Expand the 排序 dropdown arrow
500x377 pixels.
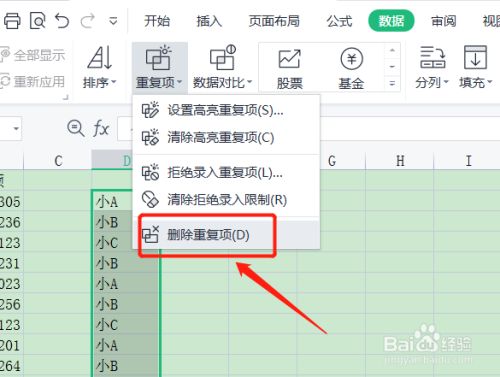(113, 82)
